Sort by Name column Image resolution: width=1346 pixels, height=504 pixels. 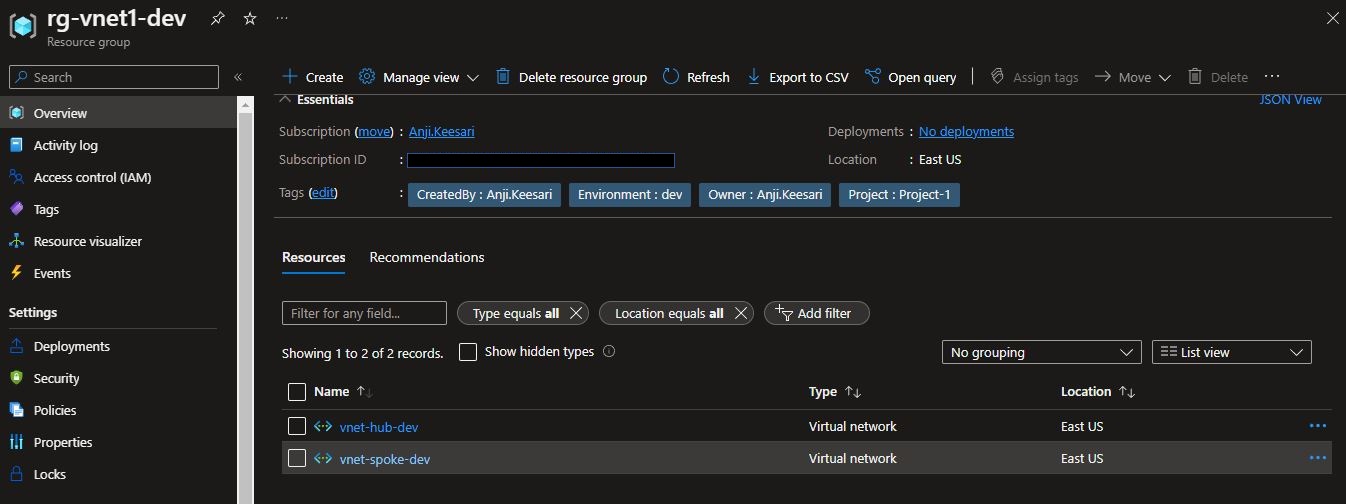click(x=342, y=392)
